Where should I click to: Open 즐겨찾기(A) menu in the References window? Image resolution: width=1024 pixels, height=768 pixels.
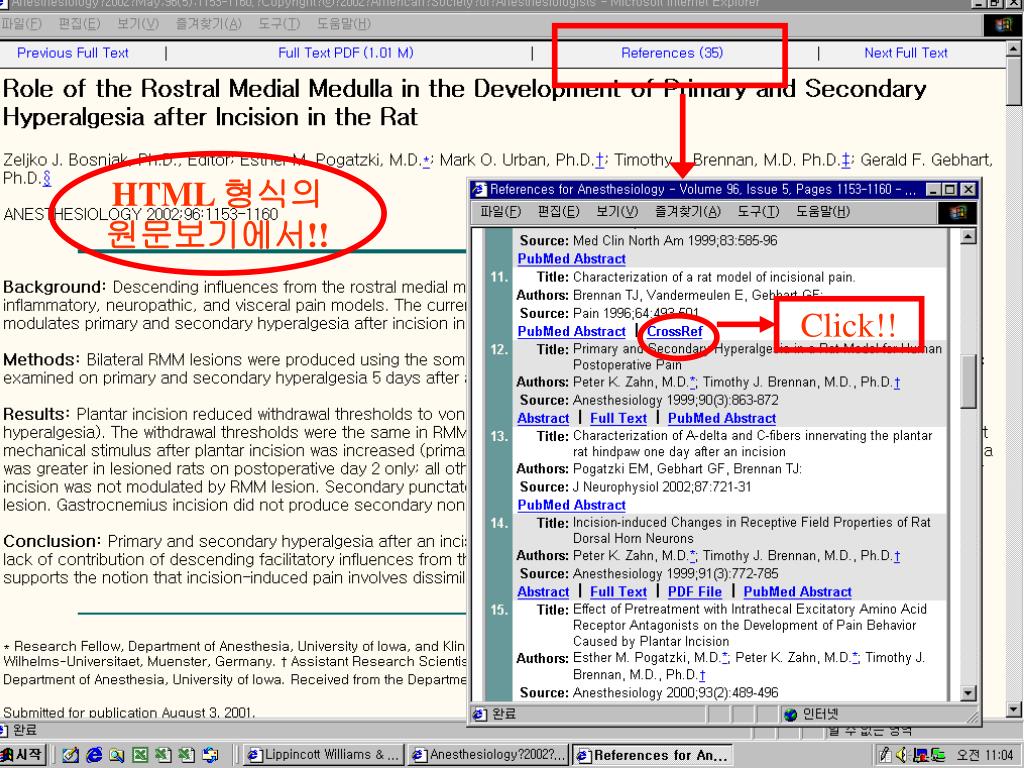(688, 212)
